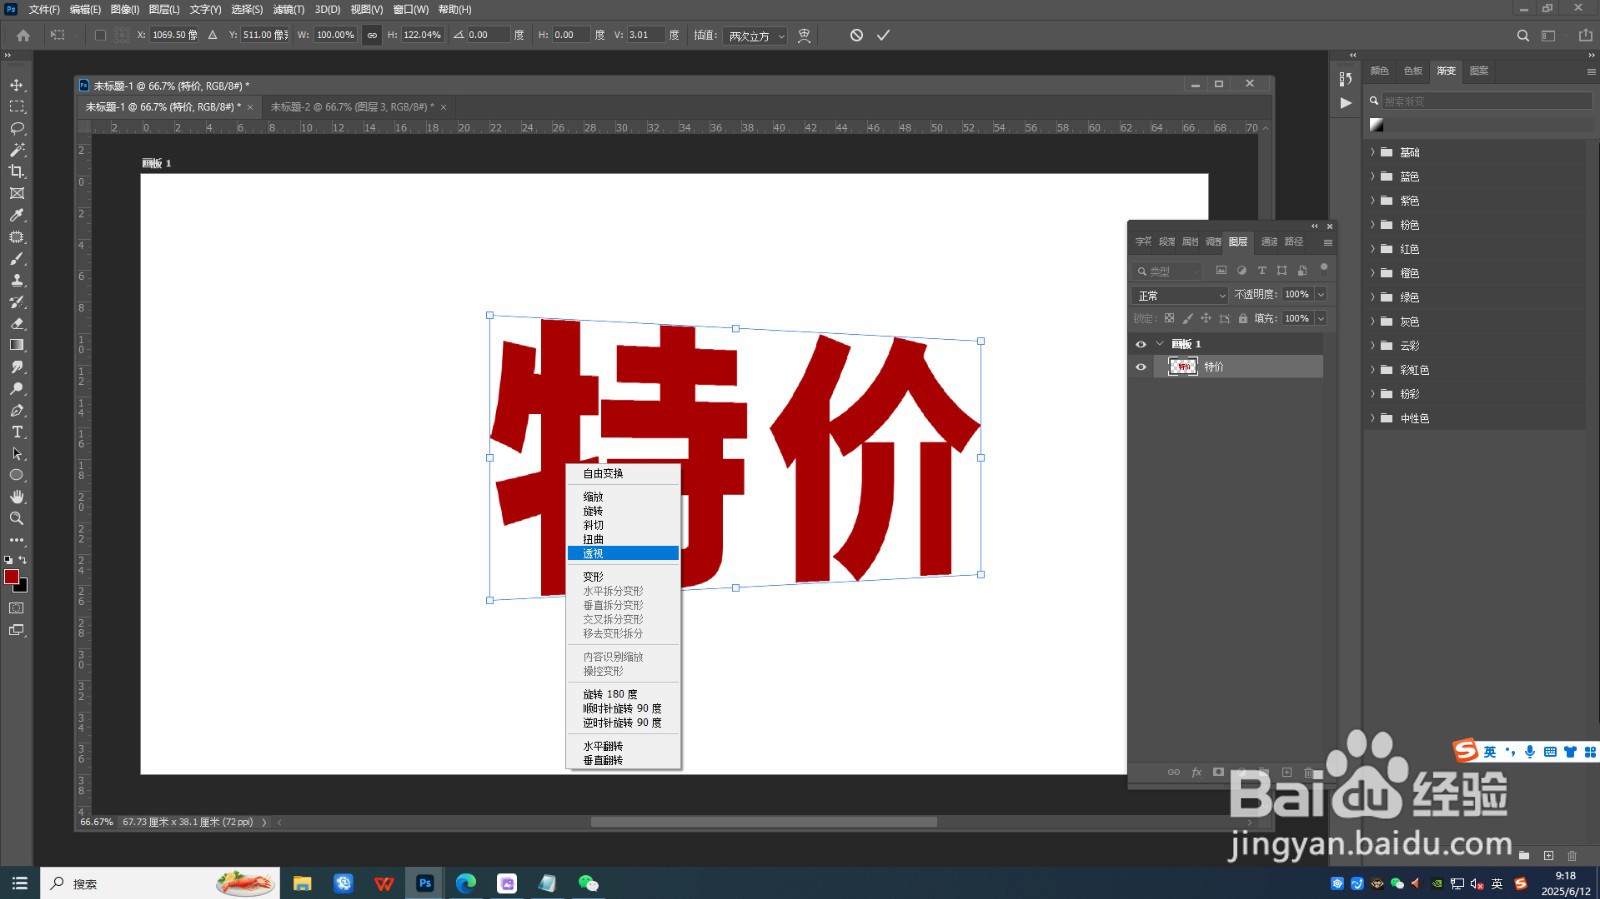Toggle relative positioning triangle between X and Y
Viewport: 1600px width, 899px height.
coord(212,35)
